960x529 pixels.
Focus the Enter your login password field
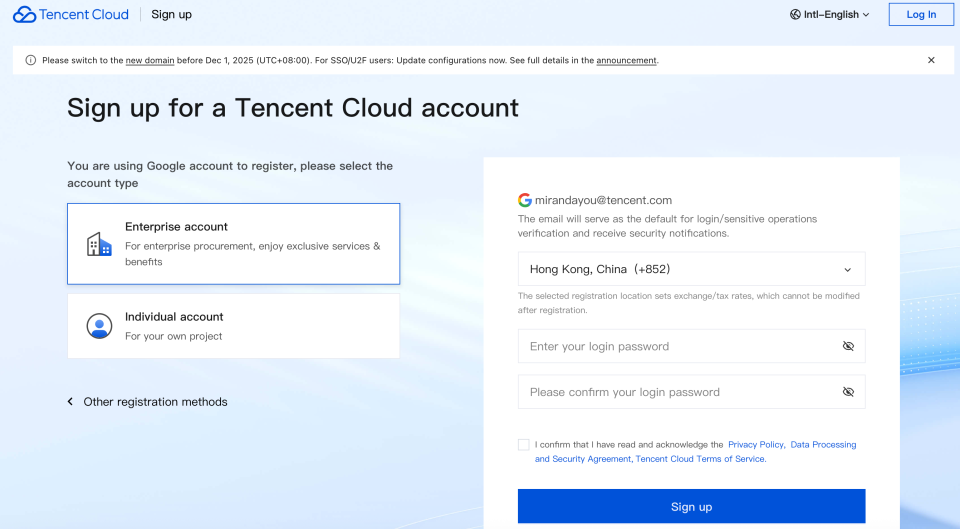click(x=691, y=346)
